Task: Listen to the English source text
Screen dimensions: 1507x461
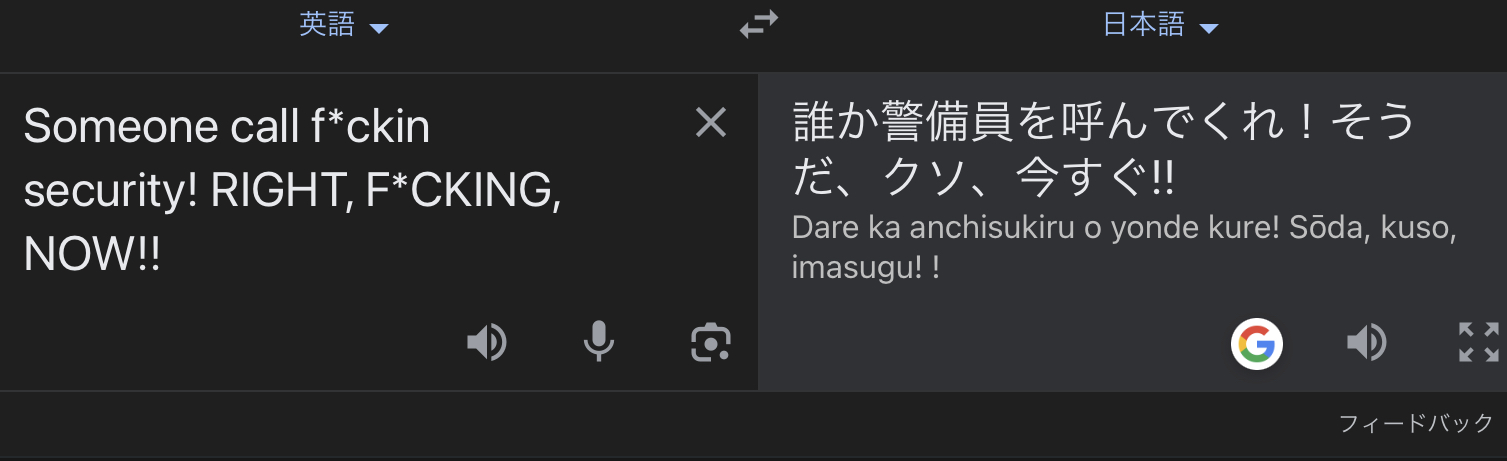Action: pos(487,343)
